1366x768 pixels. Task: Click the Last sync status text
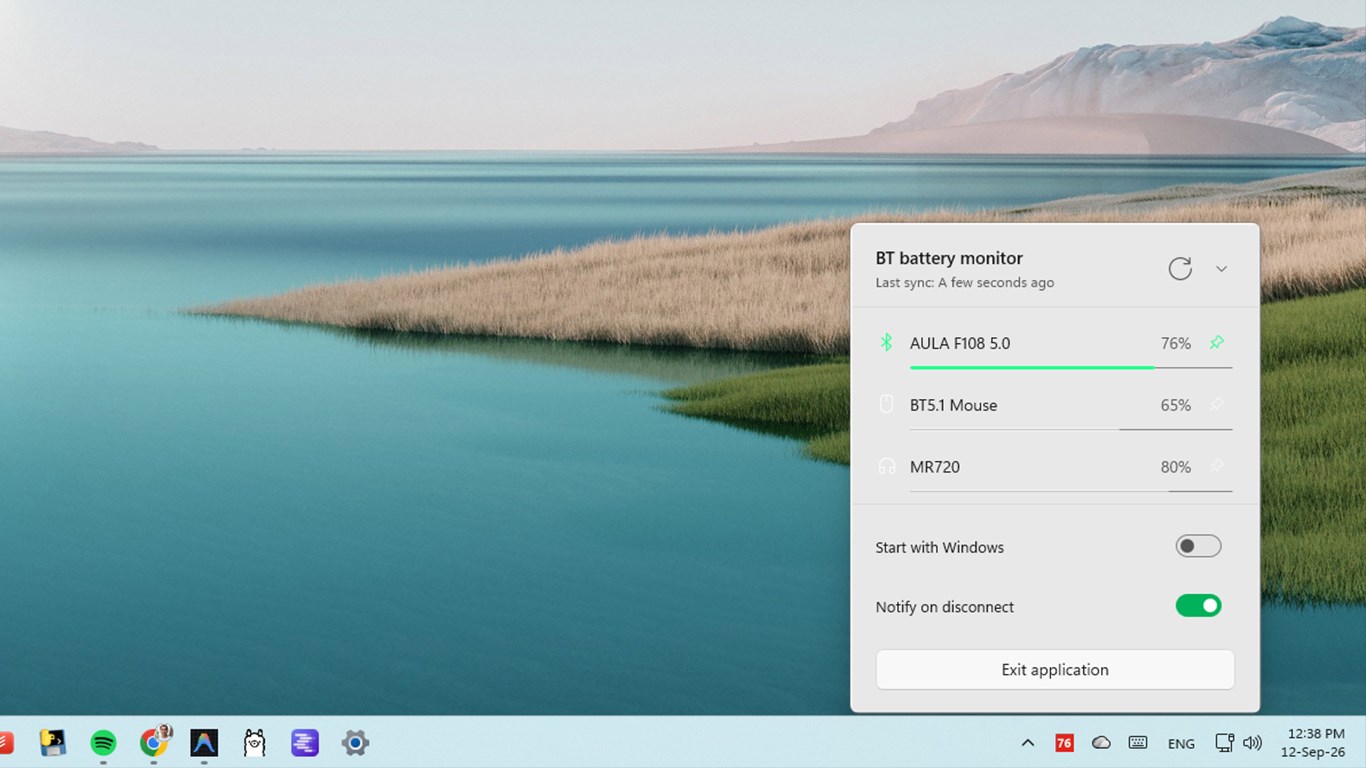965,283
